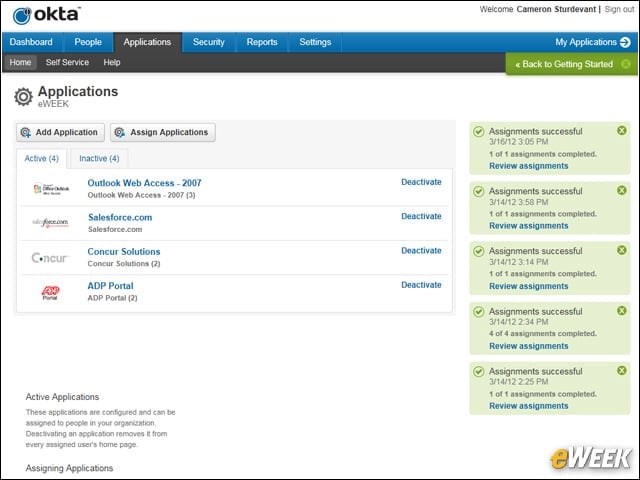Click the Active Applications help heading
Image resolution: width=640 pixels, height=480 pixels.
pyautogui.click(x=62, y=397)
